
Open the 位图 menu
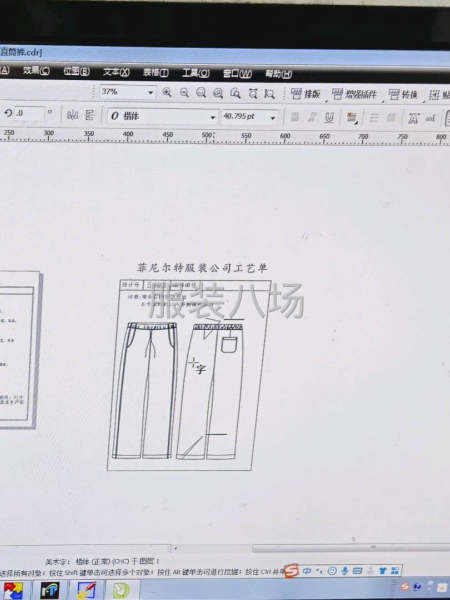(x=77, y=71)
